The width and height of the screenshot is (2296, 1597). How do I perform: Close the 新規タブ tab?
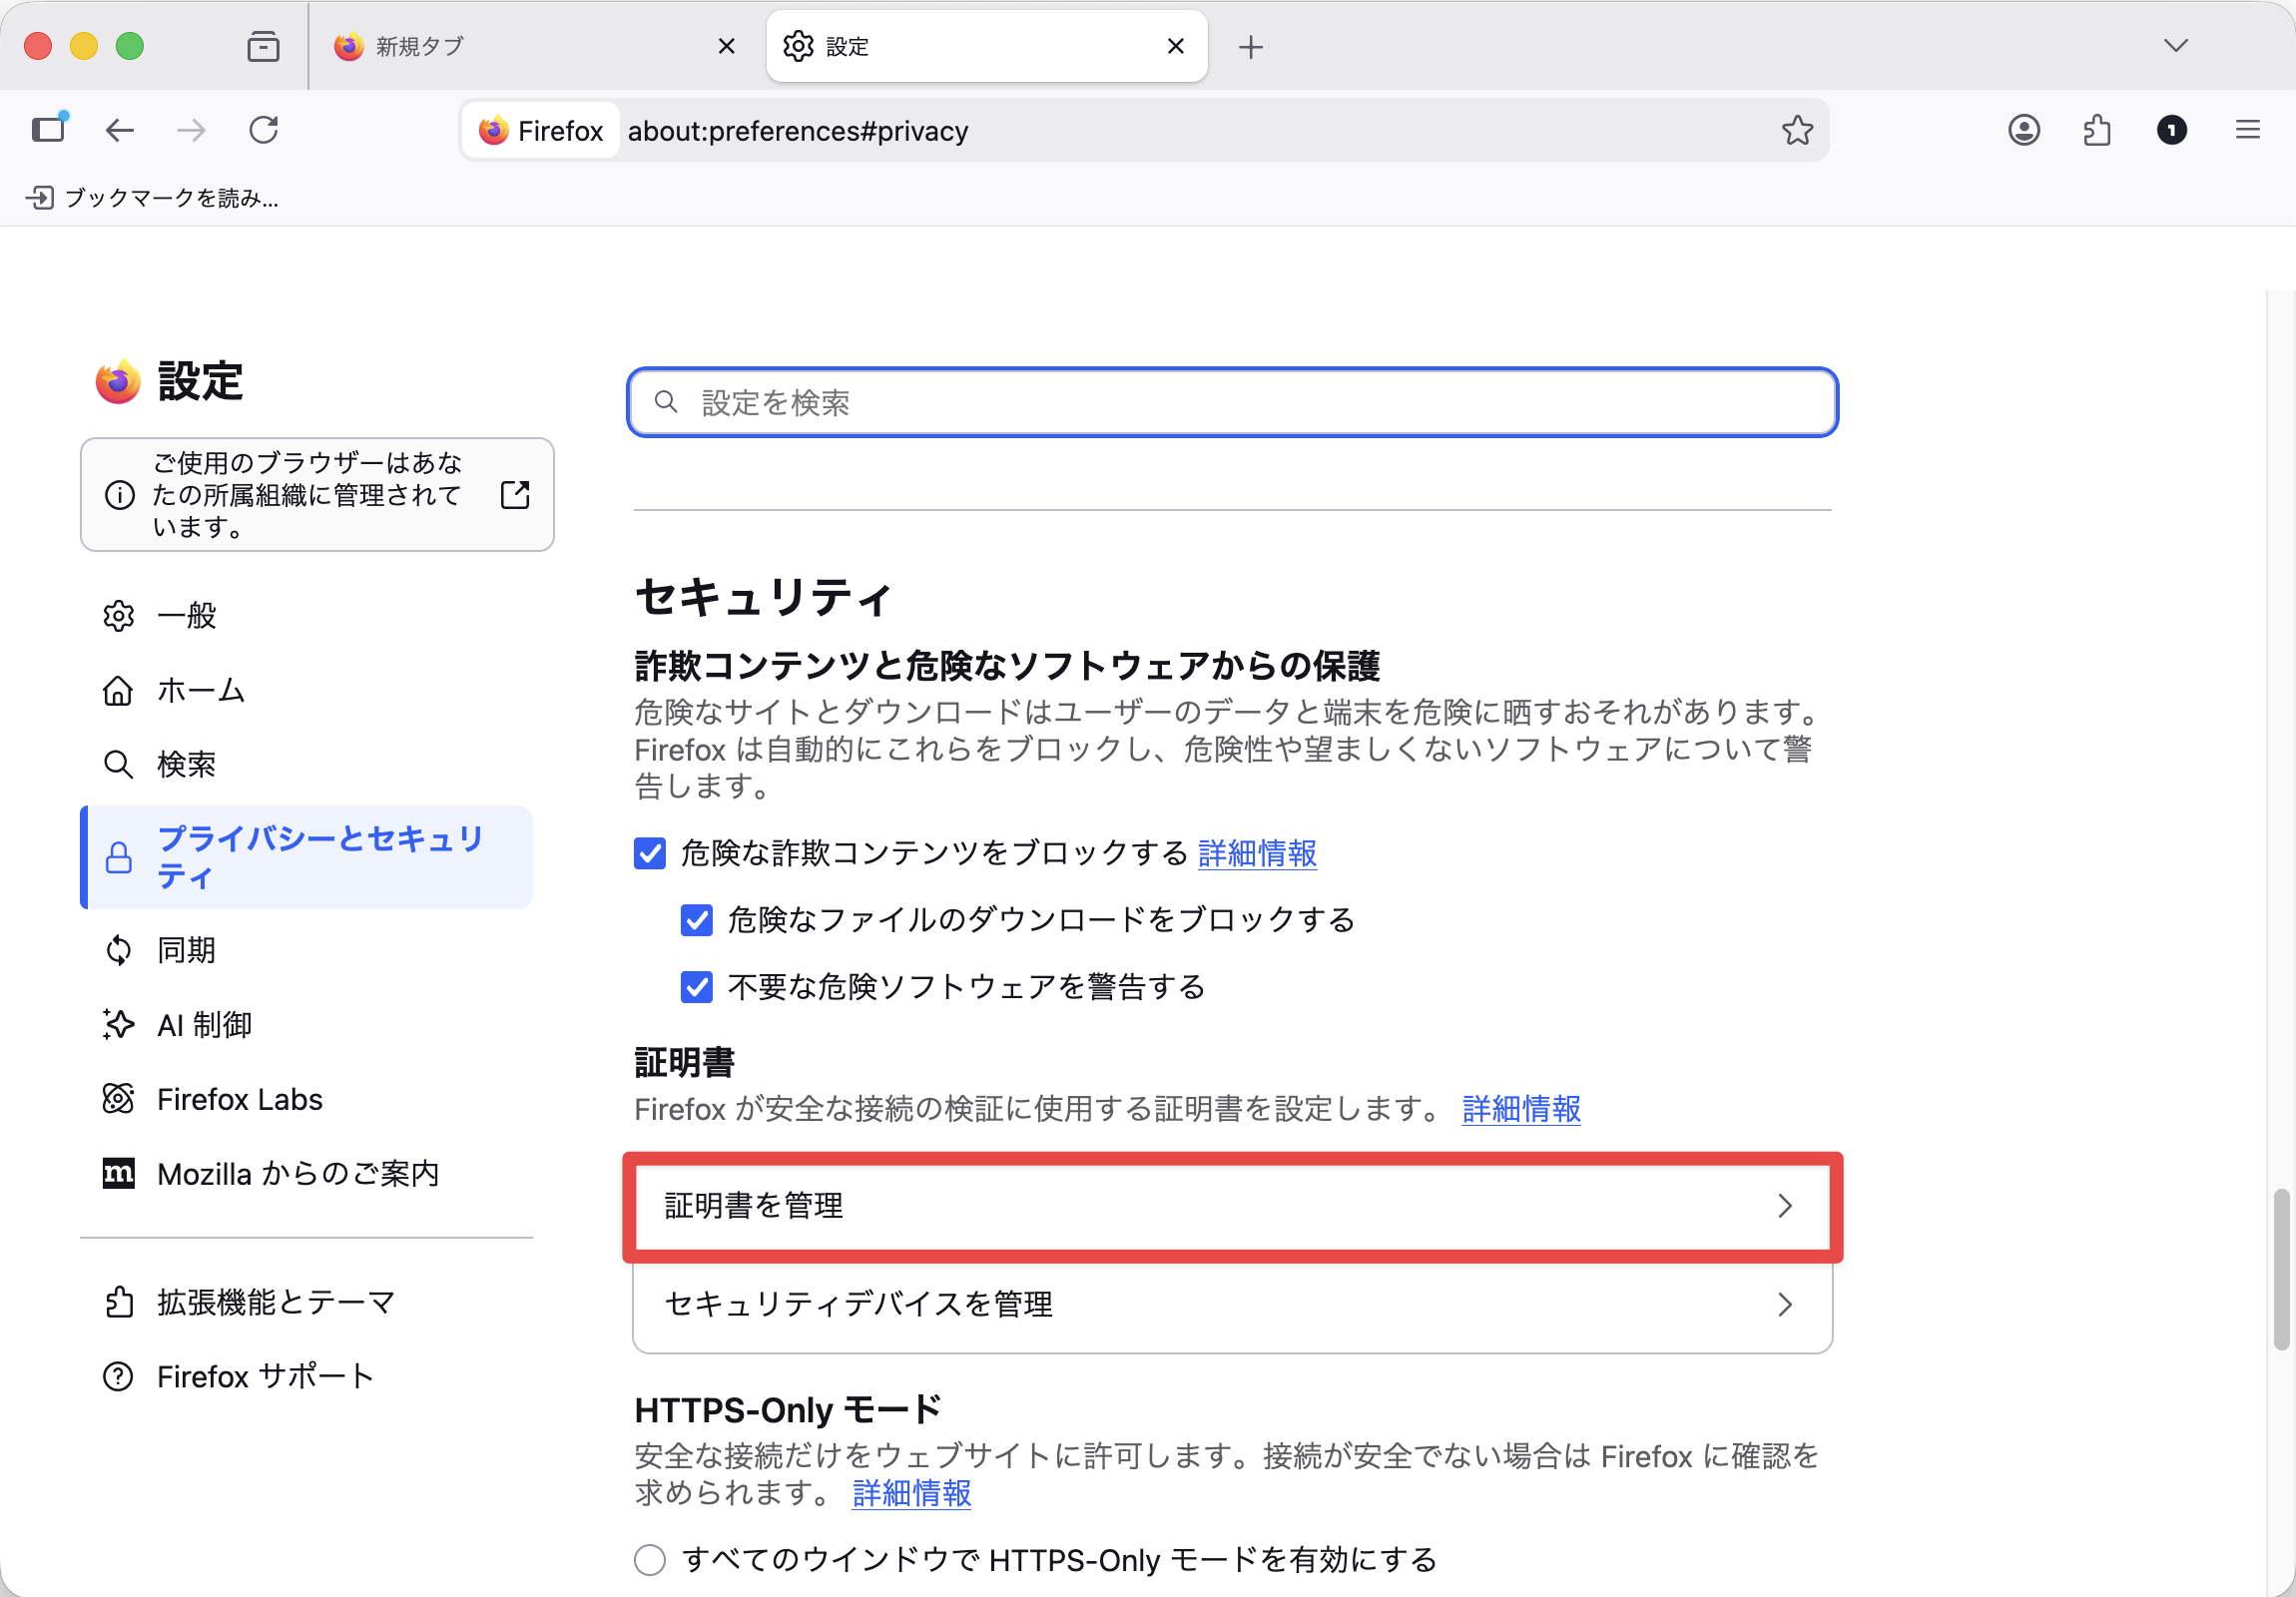727,46
